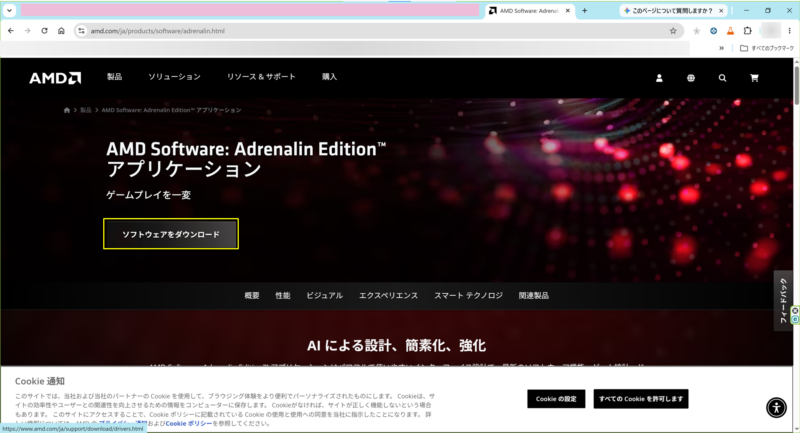The image size is (800, 433).
Task: Click ソフトウェアをダウンロード button
Action: pyautogui.click(x=171, y=234)
